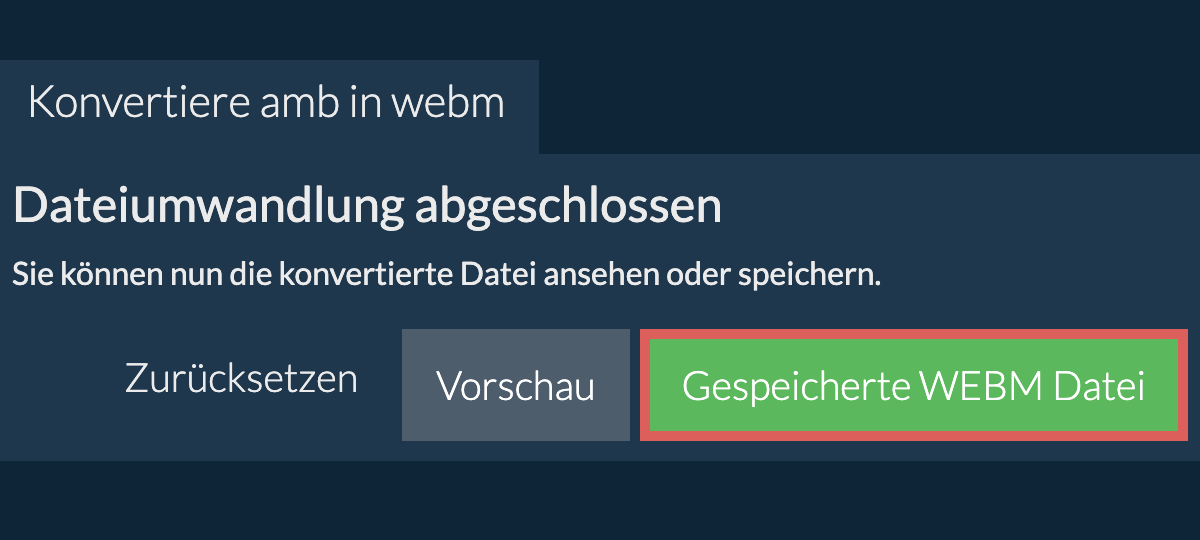Click the Konvertiere tab title

click(266, 104)
